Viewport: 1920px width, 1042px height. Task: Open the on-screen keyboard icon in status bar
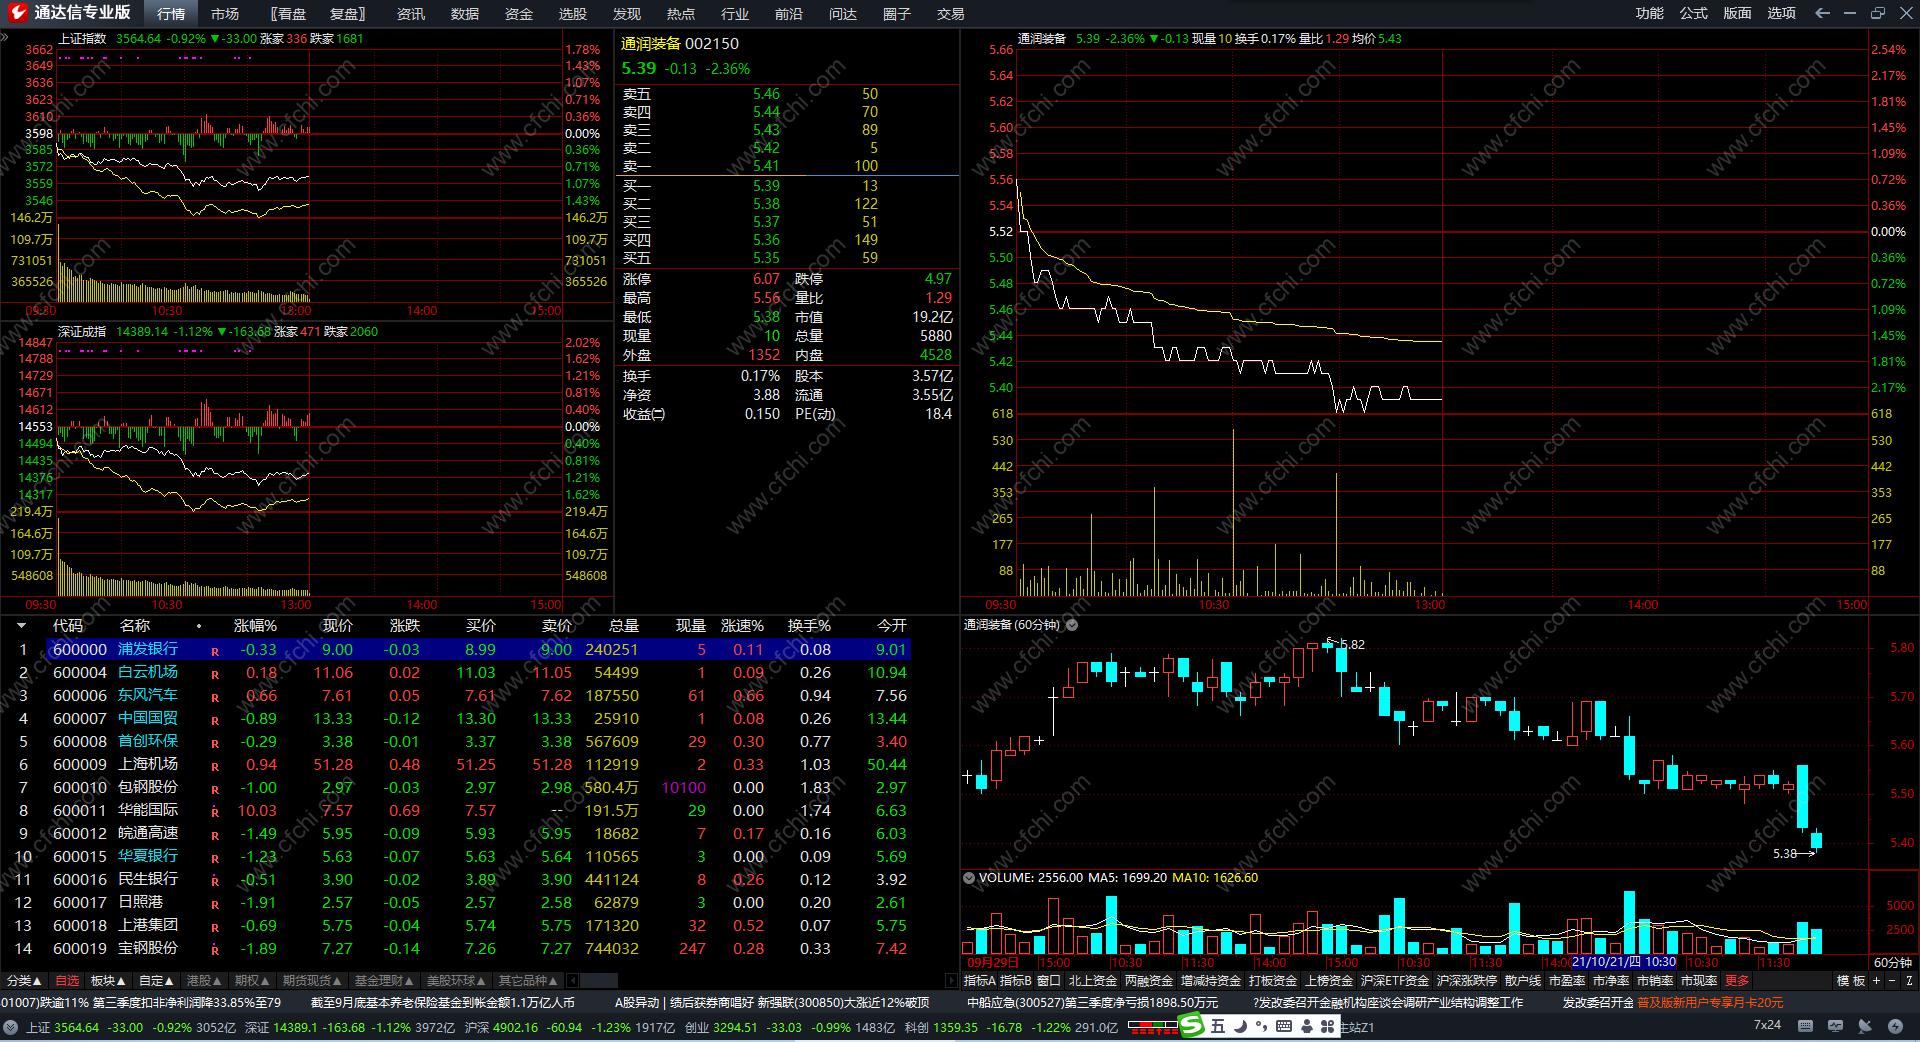[1805, 1026]
